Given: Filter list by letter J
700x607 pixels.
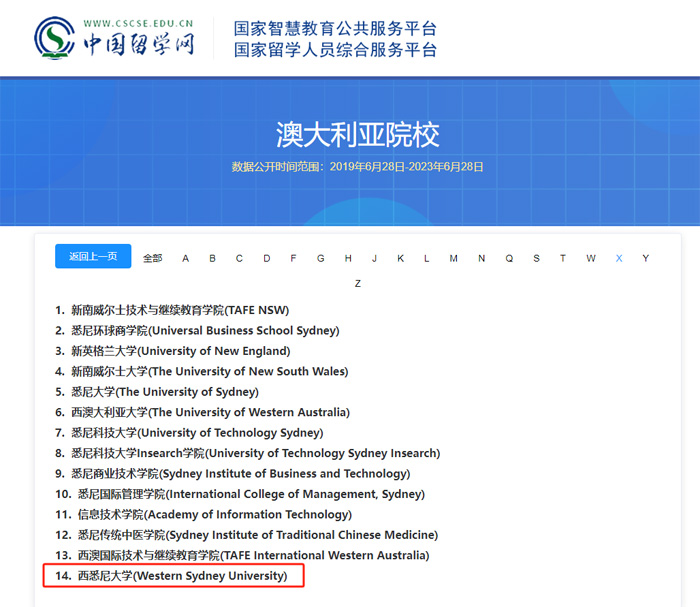Looking at the screenshot, I should point(375,258).
